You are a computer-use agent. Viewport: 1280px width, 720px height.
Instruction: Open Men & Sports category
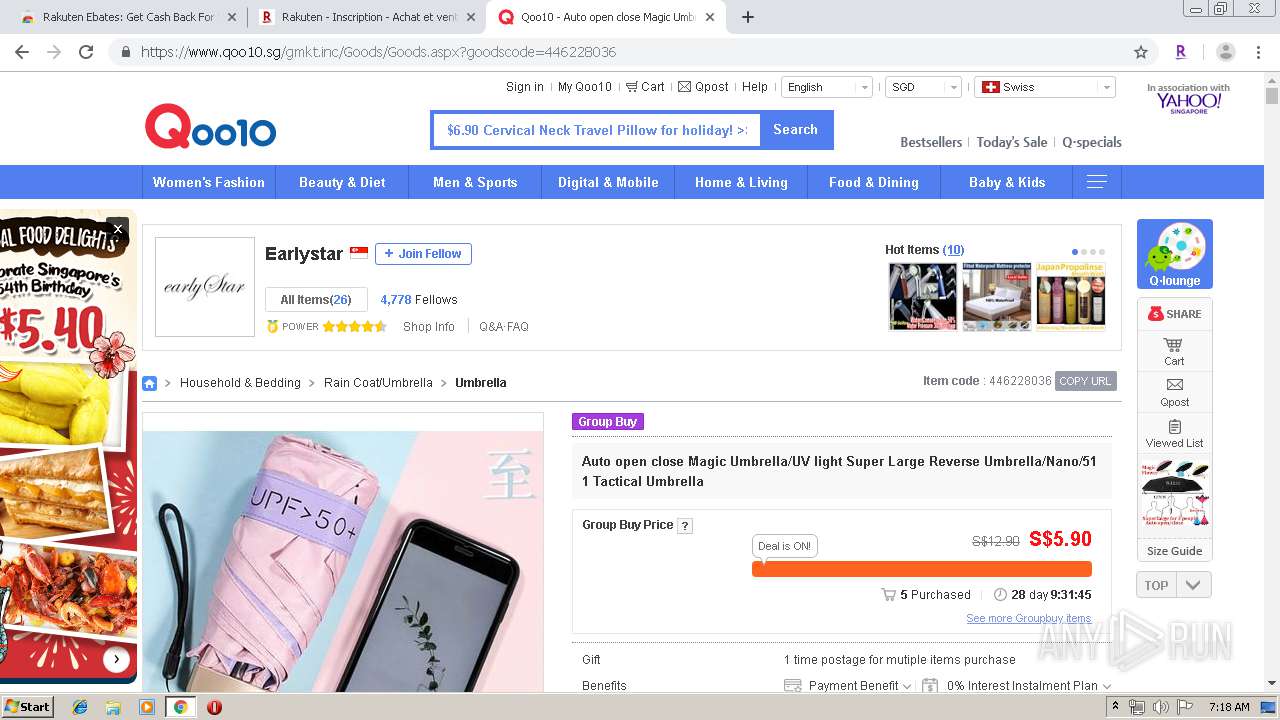click(475, 182)
